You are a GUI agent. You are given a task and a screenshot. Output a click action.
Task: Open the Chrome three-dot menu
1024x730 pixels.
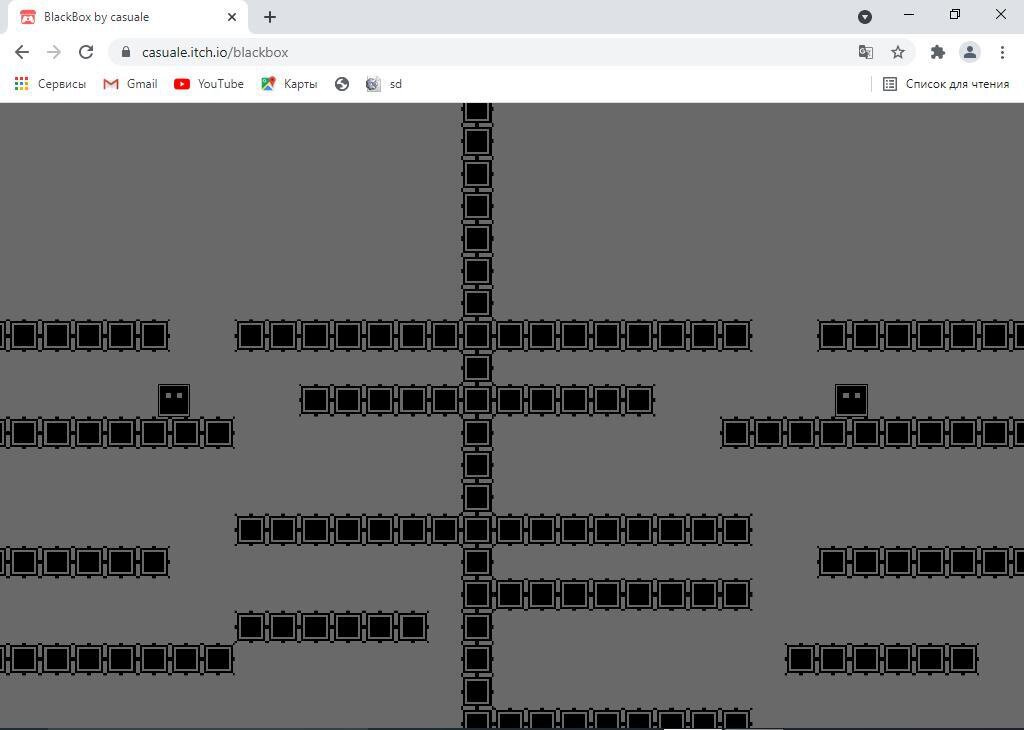click(1002, 52)
